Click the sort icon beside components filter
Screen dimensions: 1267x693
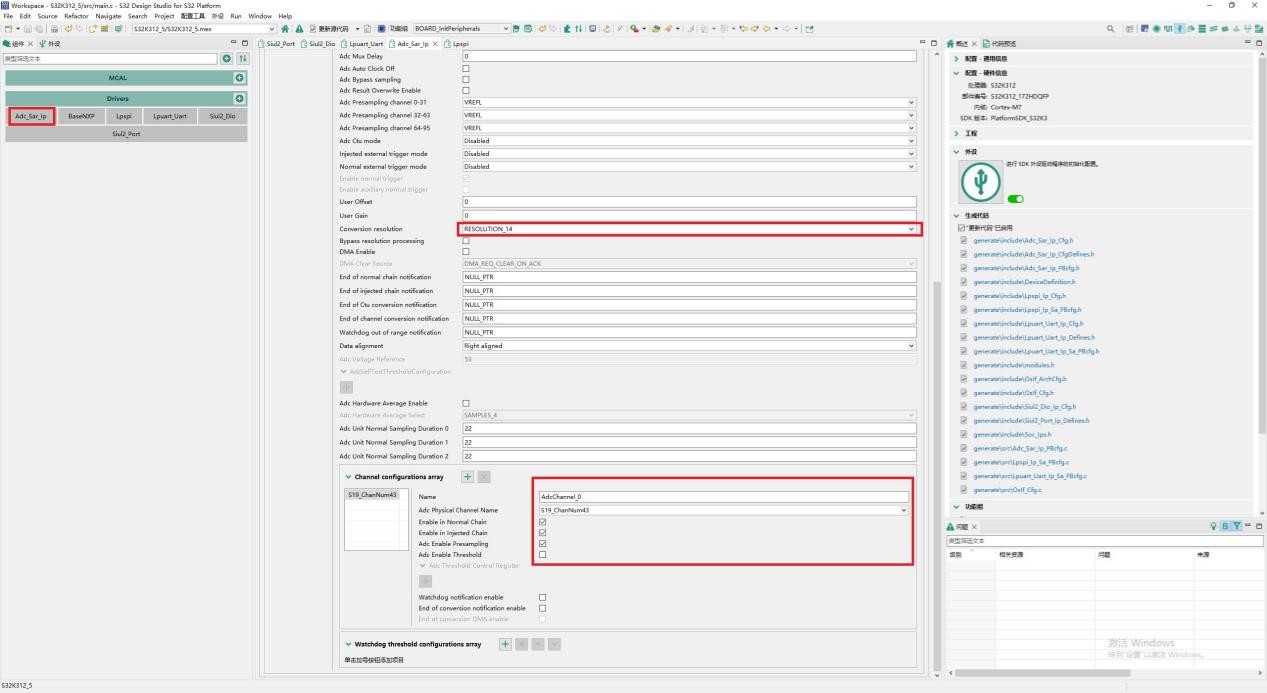(x=242, y=59)
